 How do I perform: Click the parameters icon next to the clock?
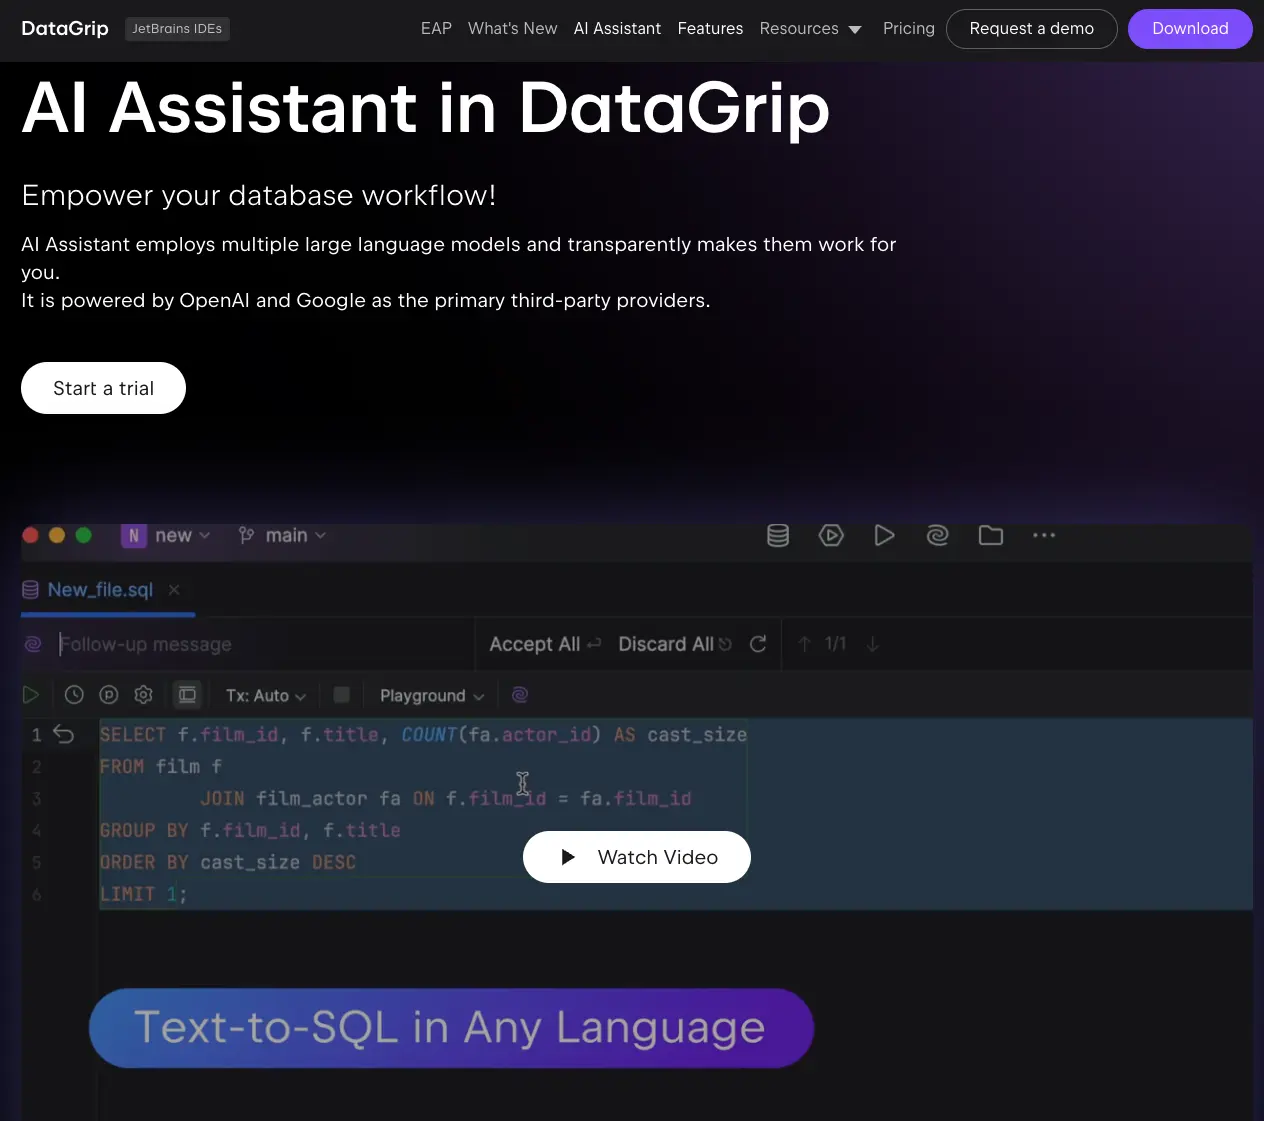coord(109,694)
